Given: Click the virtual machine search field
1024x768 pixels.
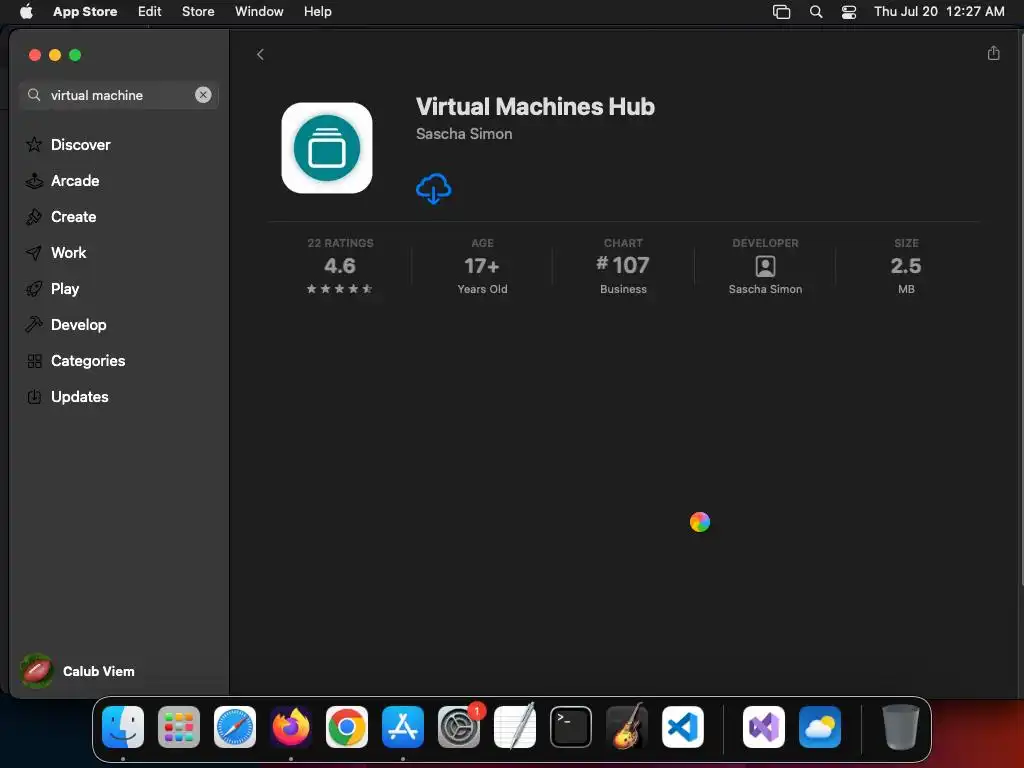Looking at the screenshot, I should coord(119,95).
